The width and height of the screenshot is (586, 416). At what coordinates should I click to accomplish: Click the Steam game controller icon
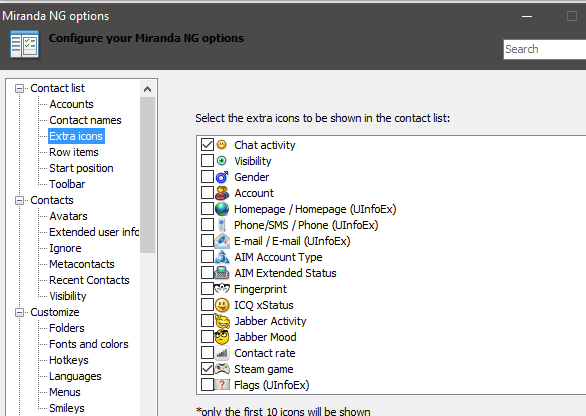point(222,369)
